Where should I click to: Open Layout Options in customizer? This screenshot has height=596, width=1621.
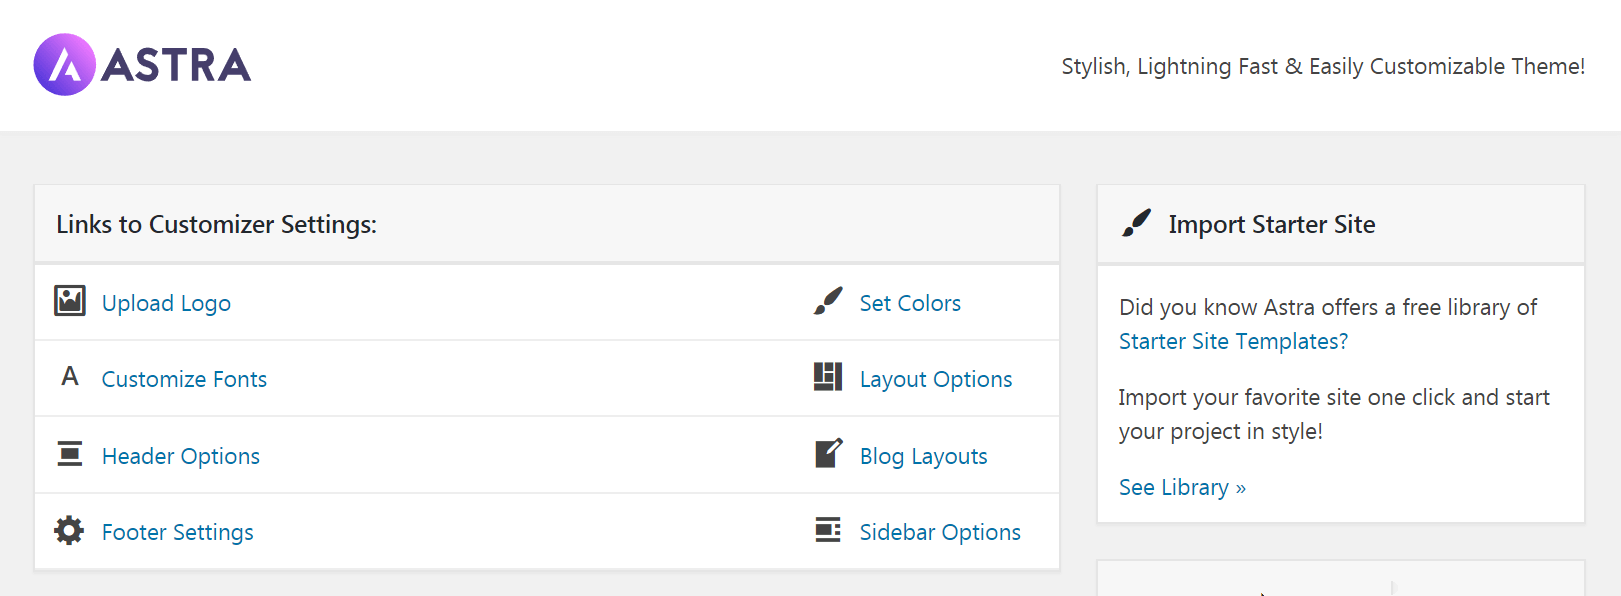pyautogui.click(x=936, y=379)
